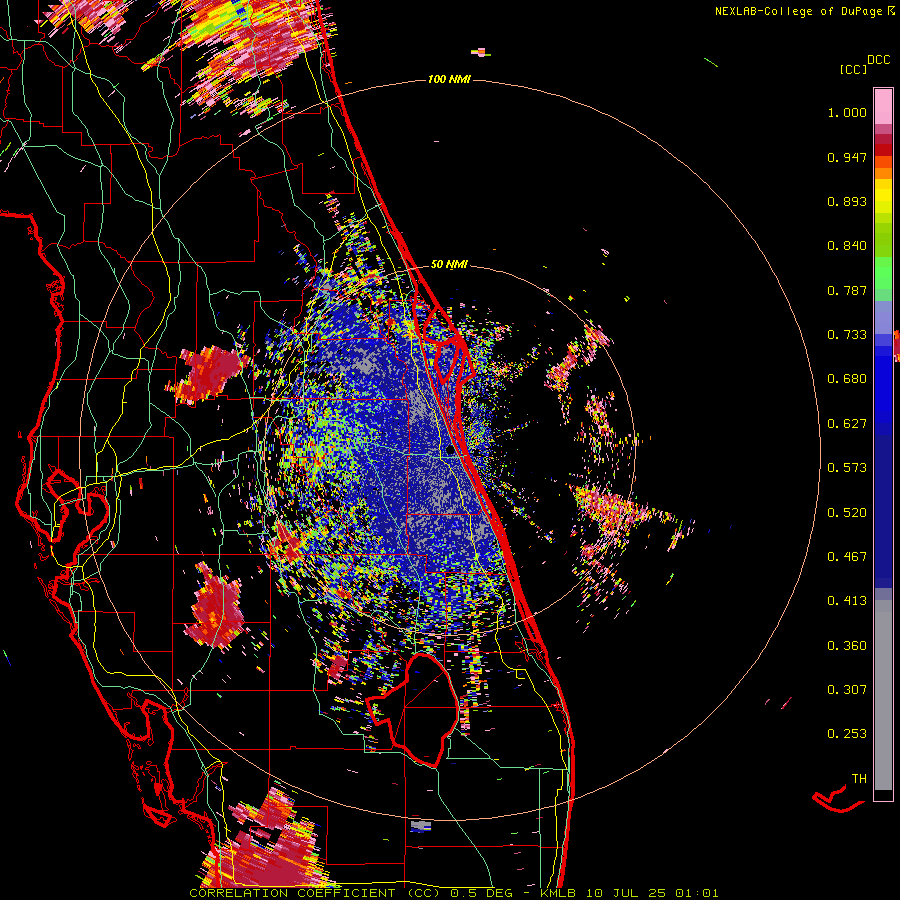
Task: Click the "0.787" value on the color scale
Action: 847,290
